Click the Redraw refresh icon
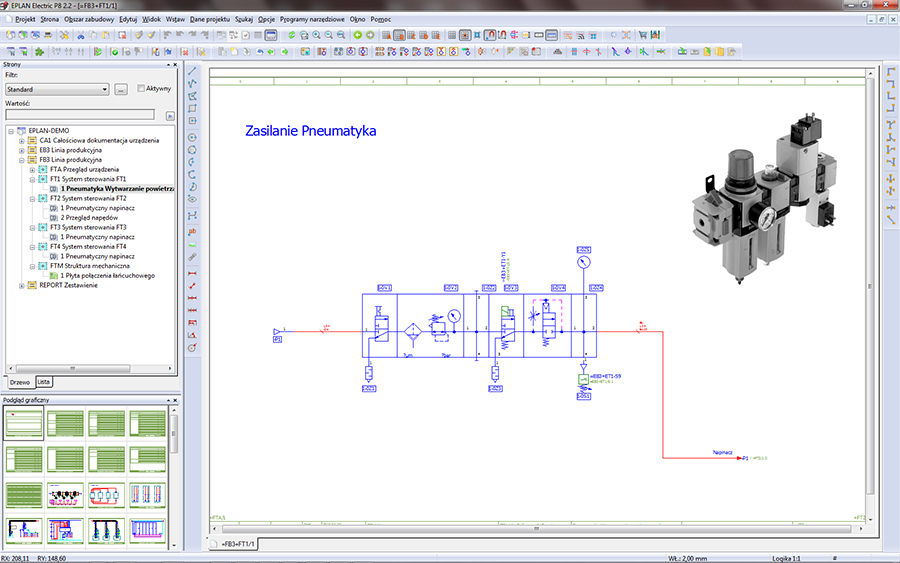Image resolution: width=900 pixels, height=563 pixels. click(x=292, y=36)
